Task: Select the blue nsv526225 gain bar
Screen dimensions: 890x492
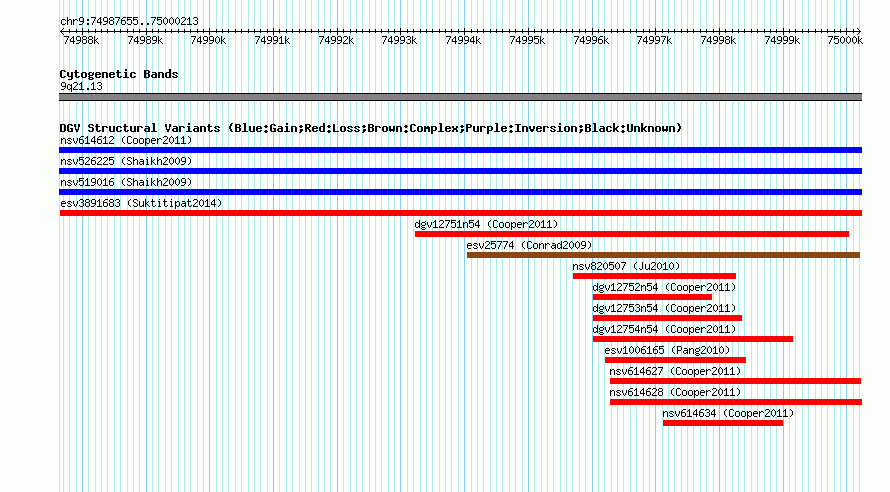Action: tap(460, 171)
